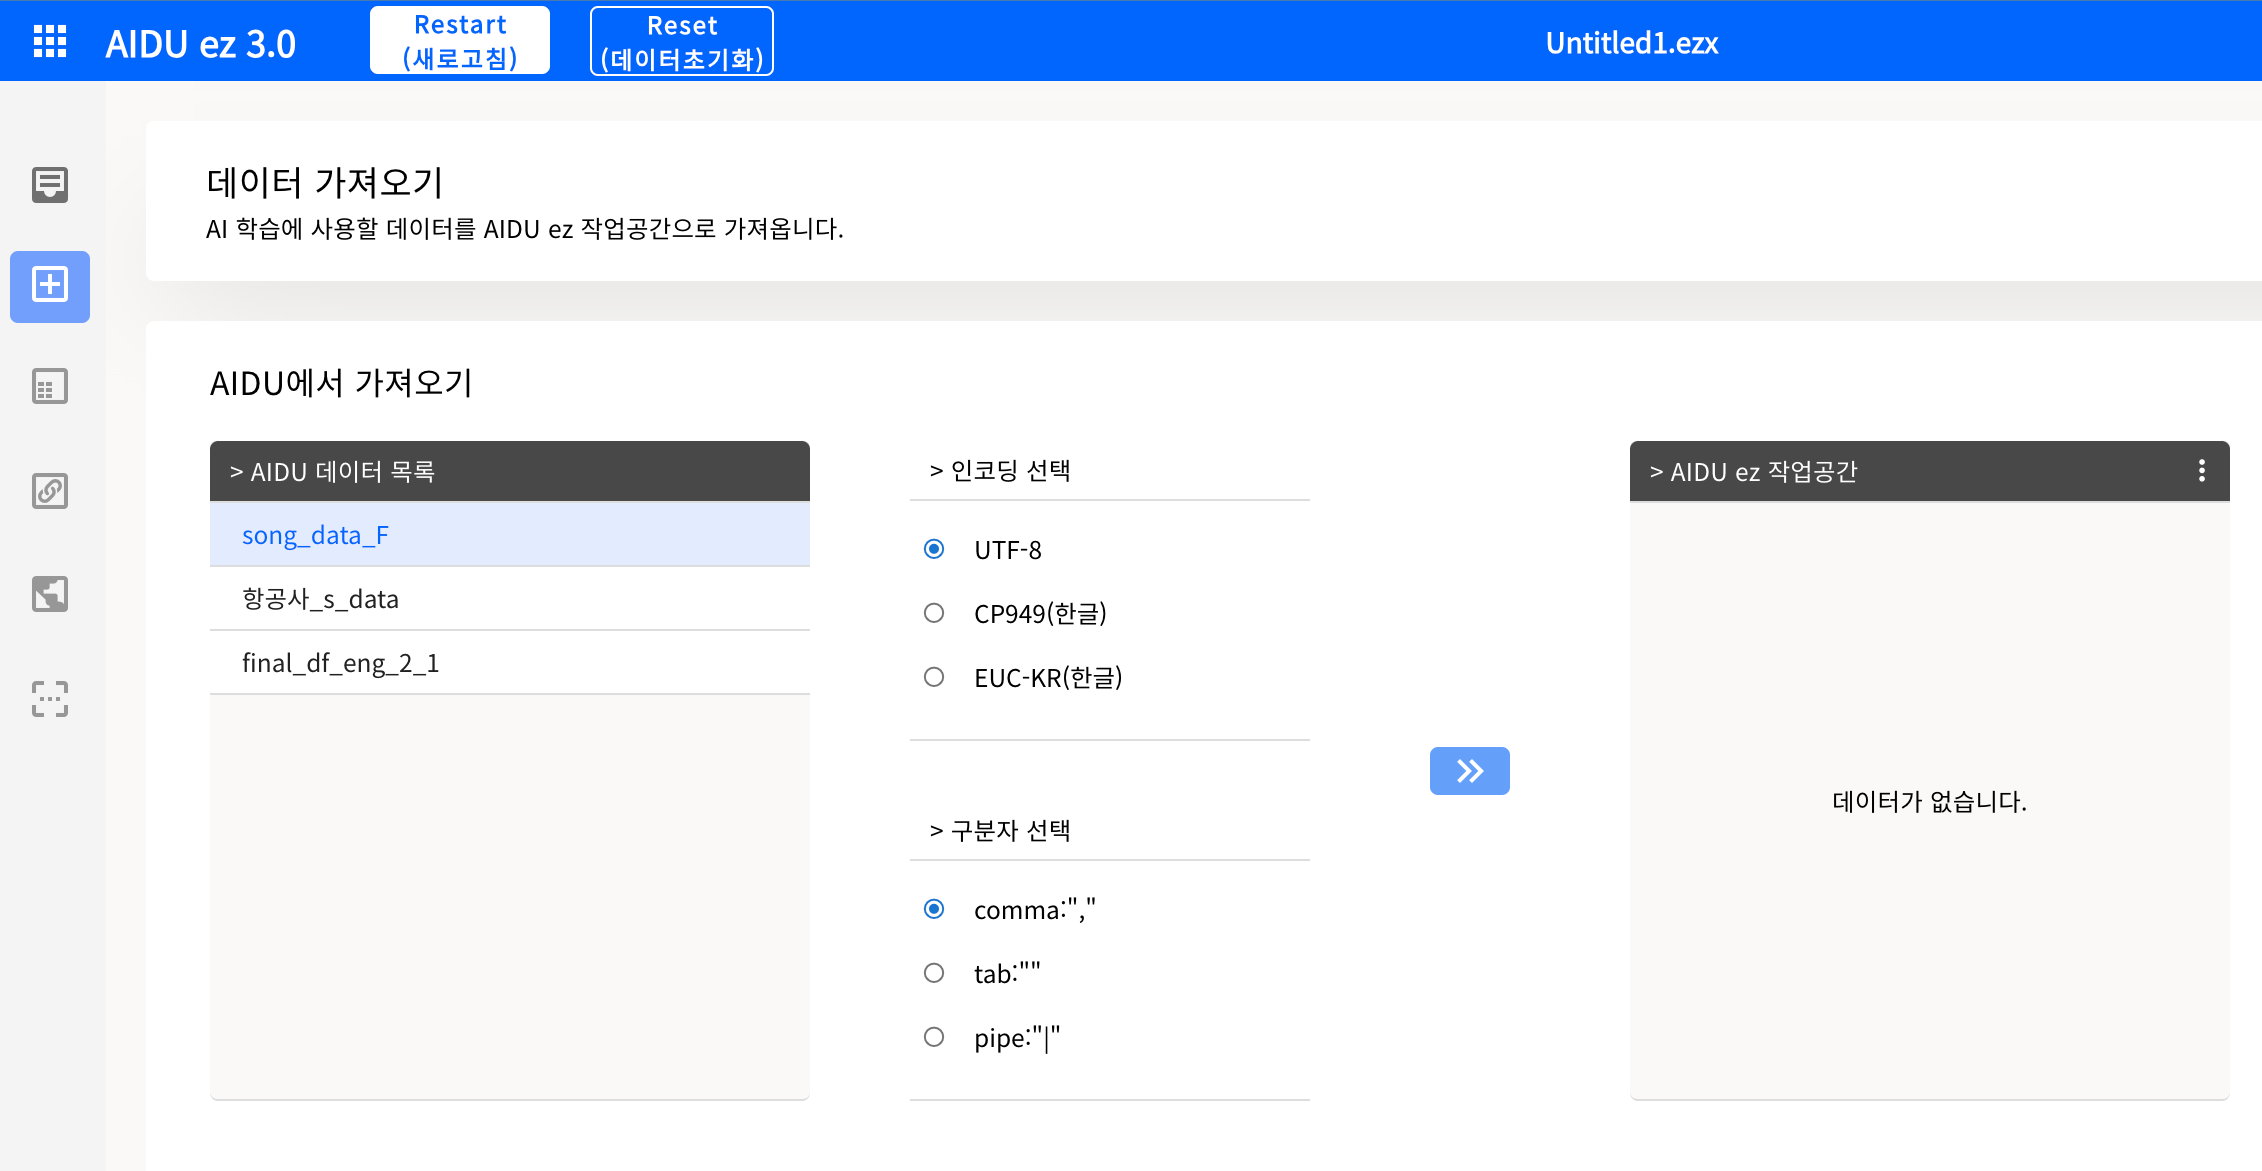
Task: Open the table/grid sidebar icon
Action: click(50, 386)
